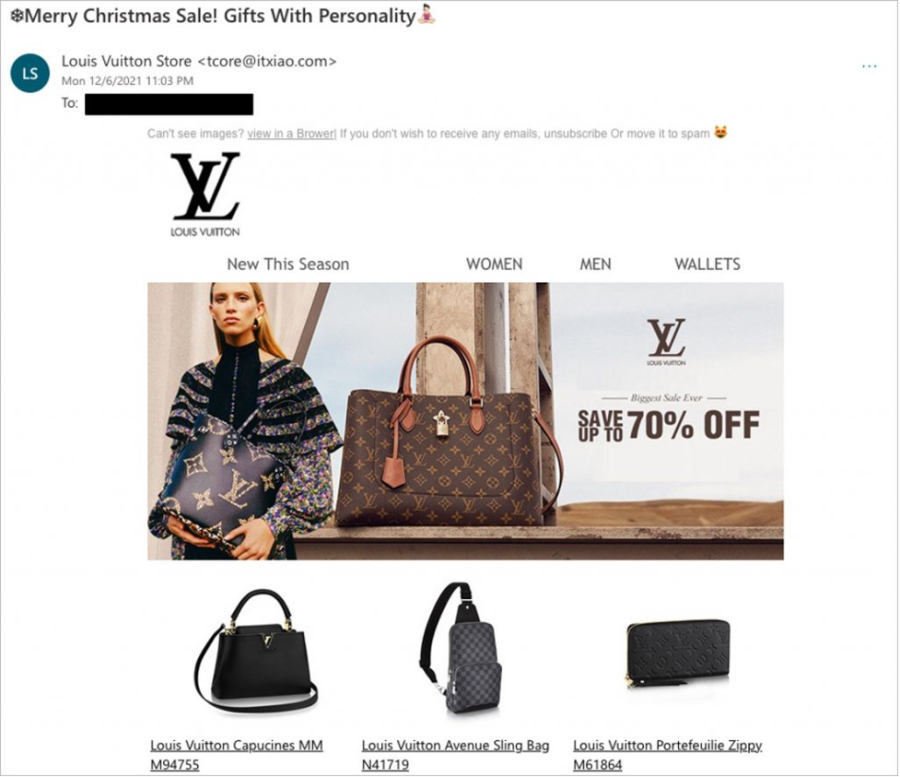Select the WOMEN navigation item
This screenshot has height=777, width=900.
[x=494, y=264]
